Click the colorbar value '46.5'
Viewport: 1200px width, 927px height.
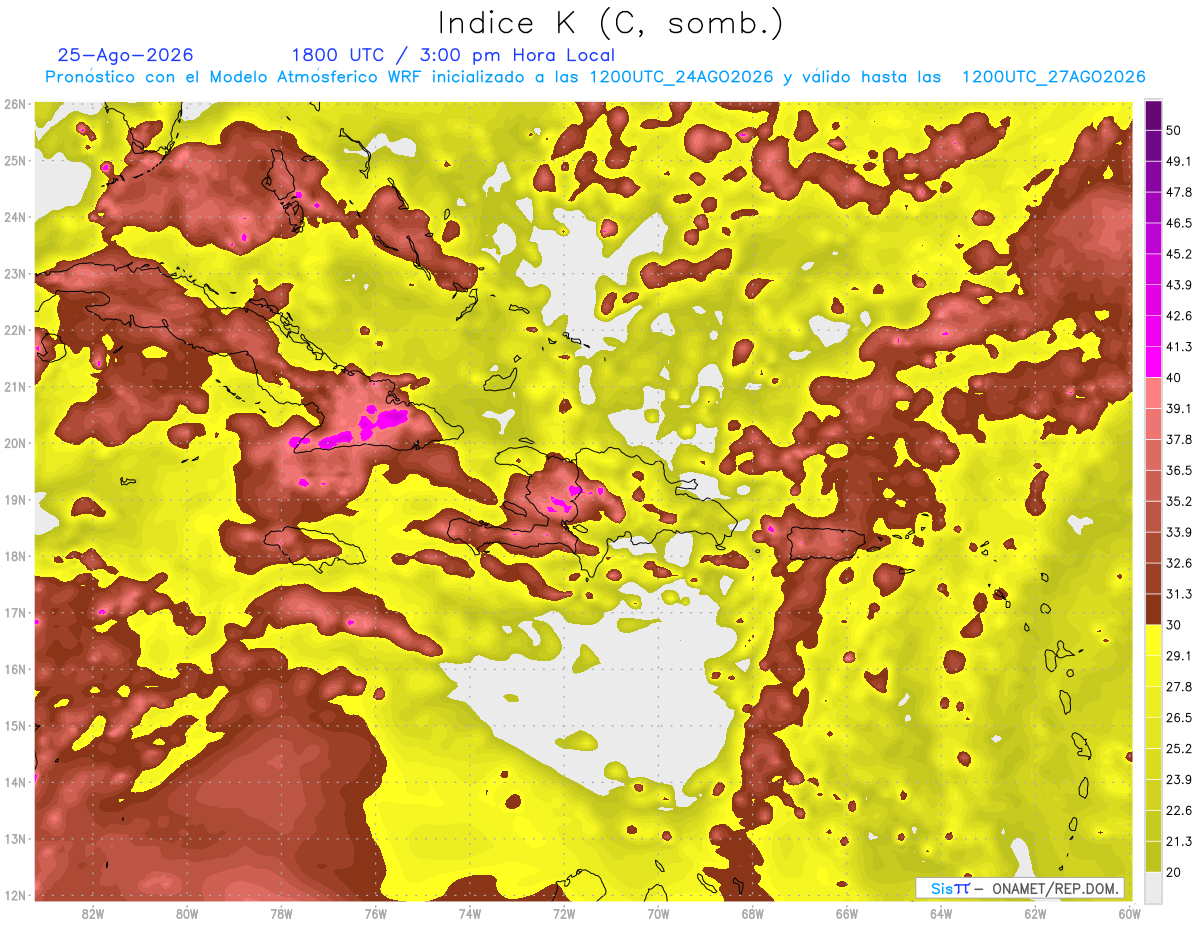point(1180,222)
